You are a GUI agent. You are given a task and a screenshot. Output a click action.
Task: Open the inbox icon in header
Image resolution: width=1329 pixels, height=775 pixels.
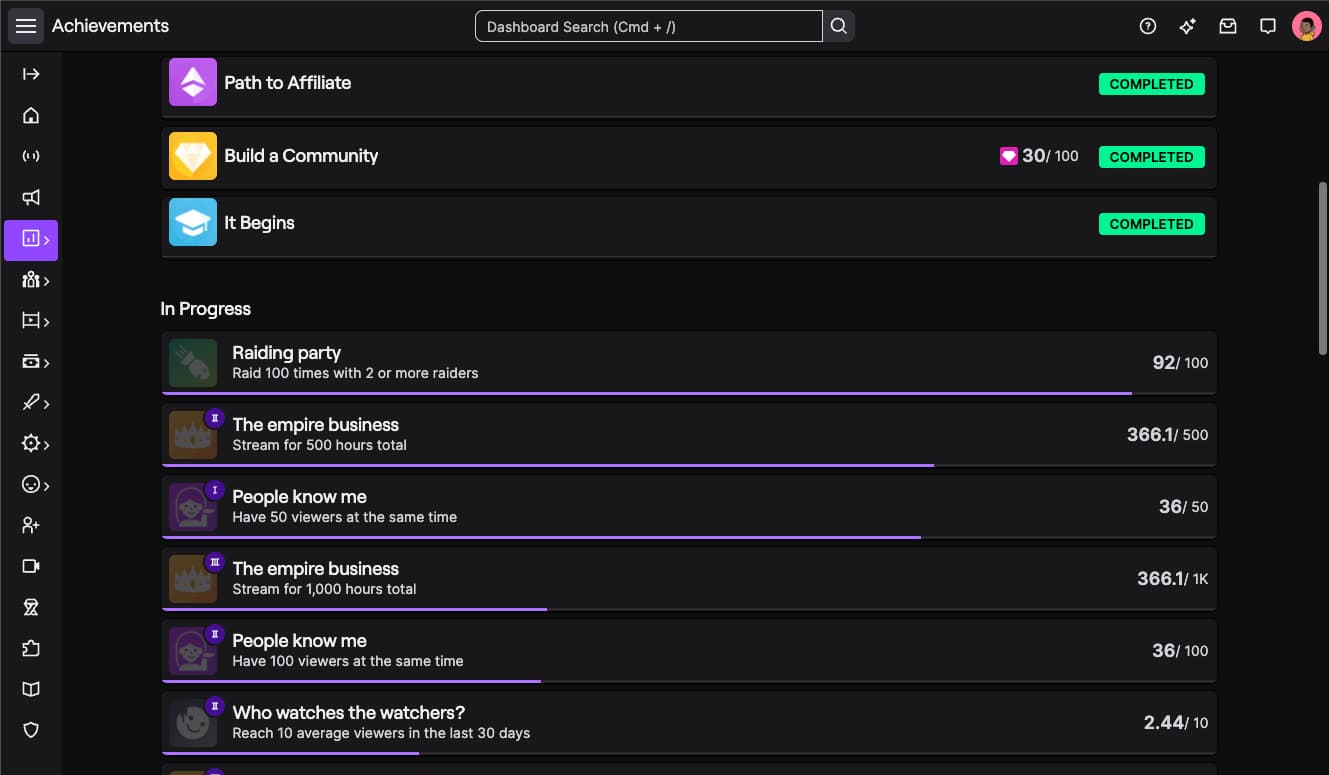1228,27
